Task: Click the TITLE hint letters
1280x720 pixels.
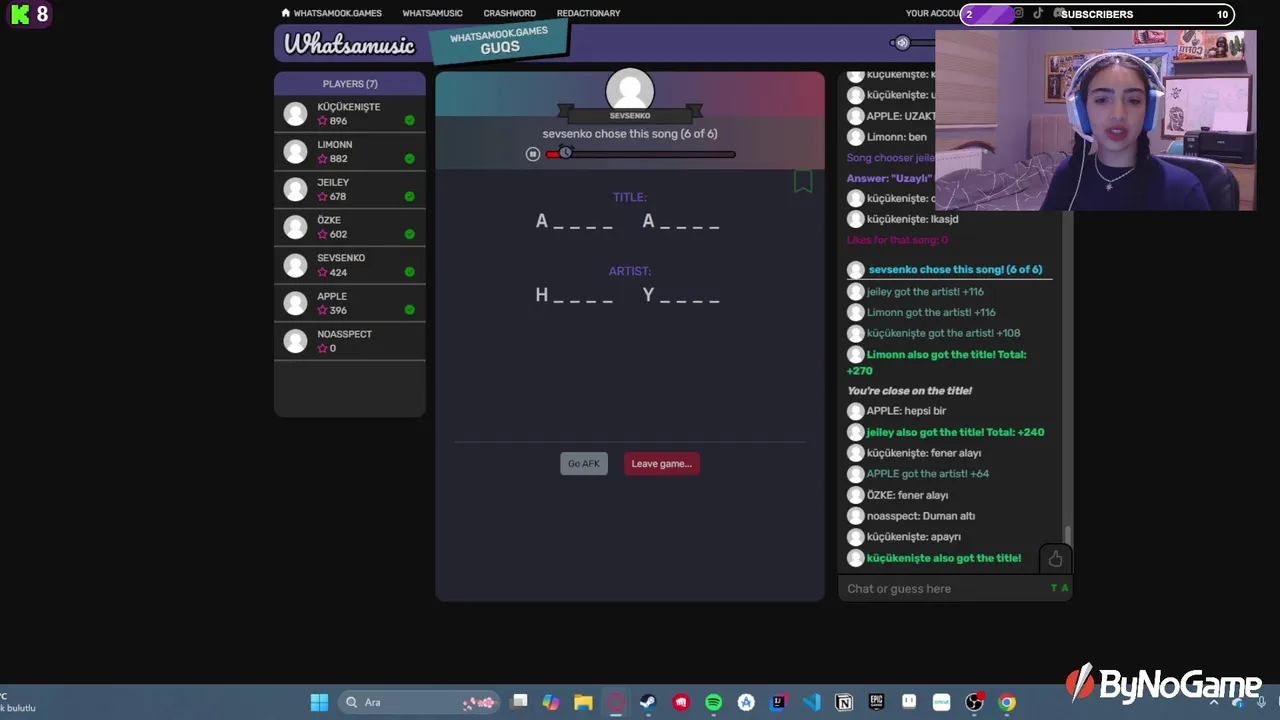Action: tap(628, 222)
